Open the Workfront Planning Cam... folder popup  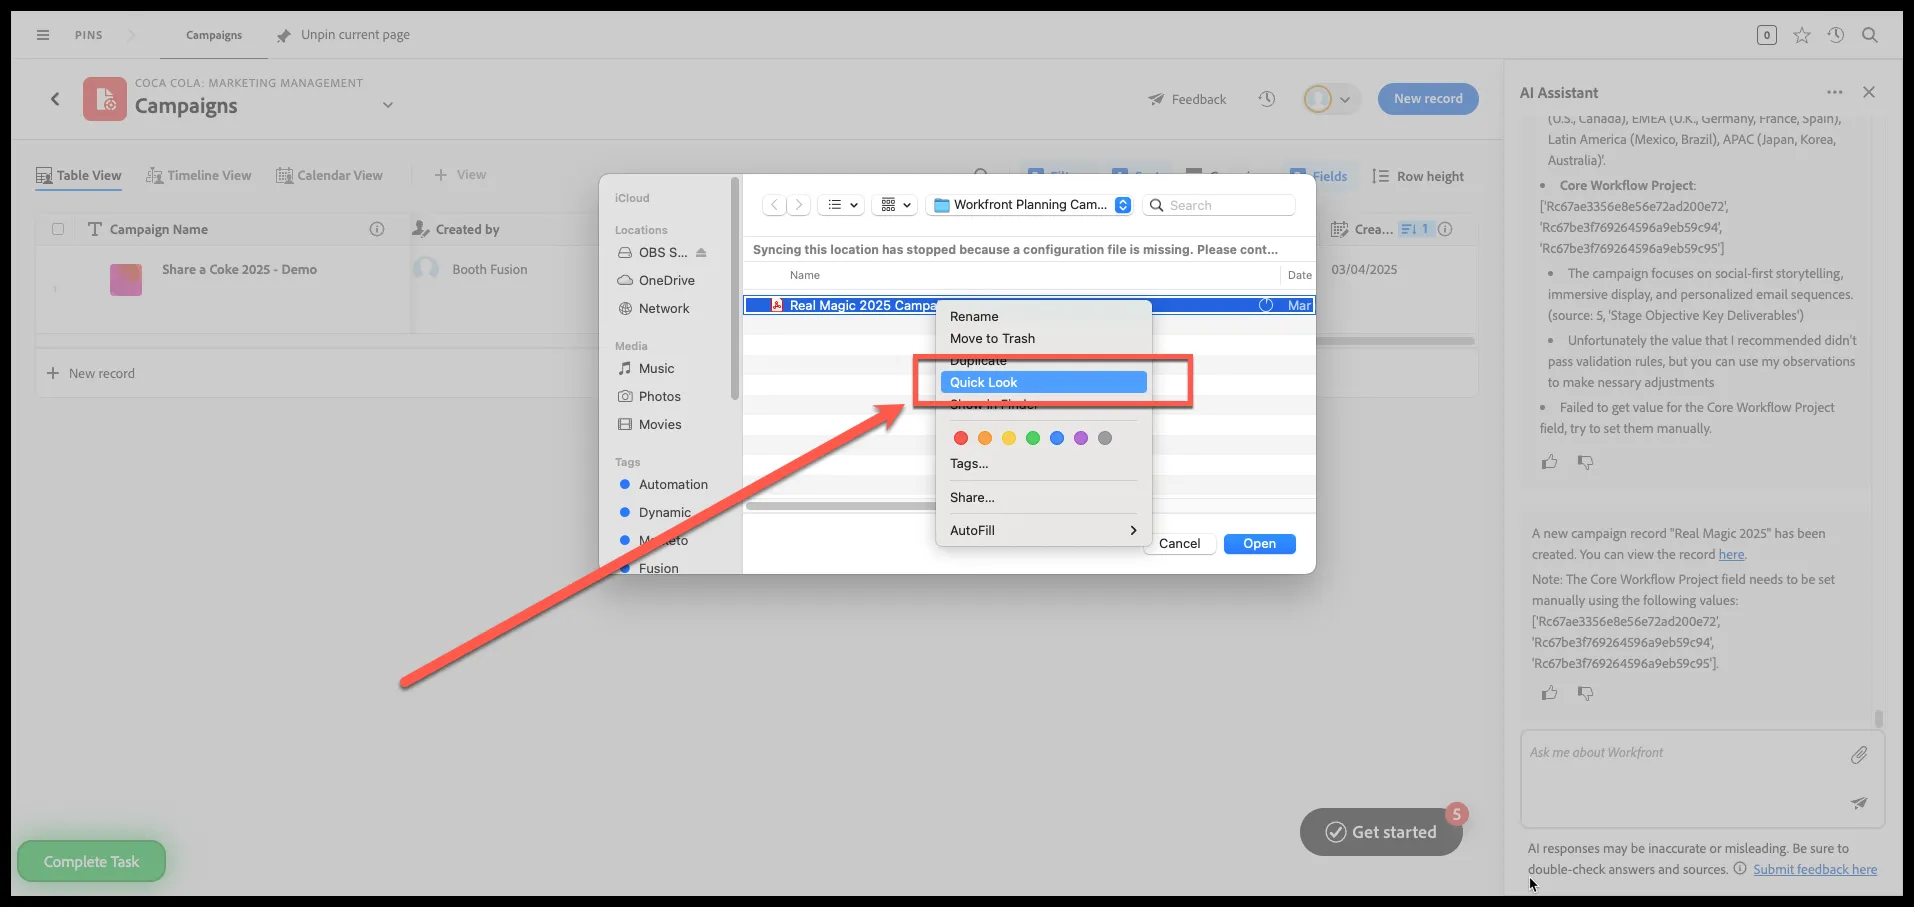1030,205
